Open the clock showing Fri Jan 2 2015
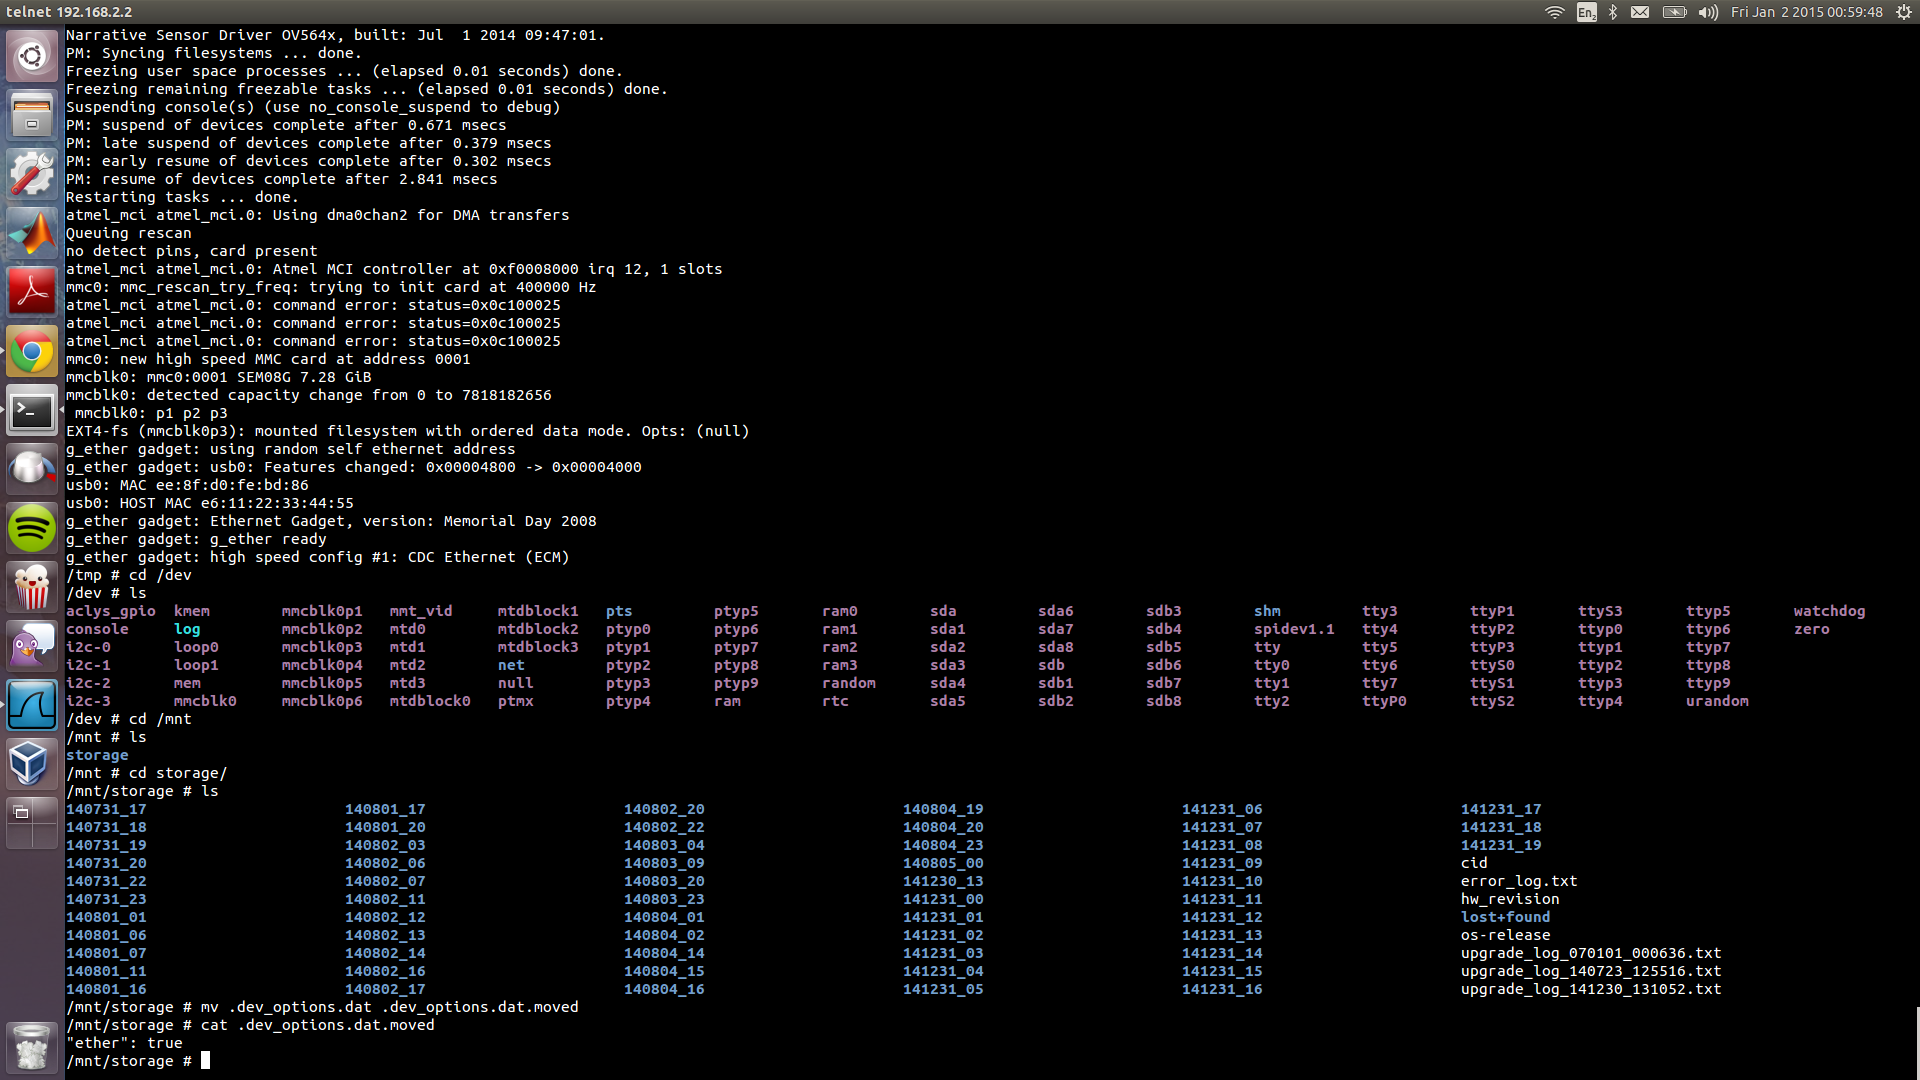This screenshot has width=1920, height=1080. pyautogui.click(x=1806, y=12)
